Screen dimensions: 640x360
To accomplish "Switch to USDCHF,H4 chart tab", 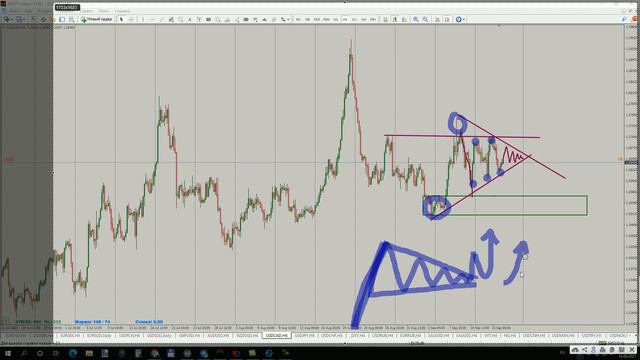I will (332, 336).
